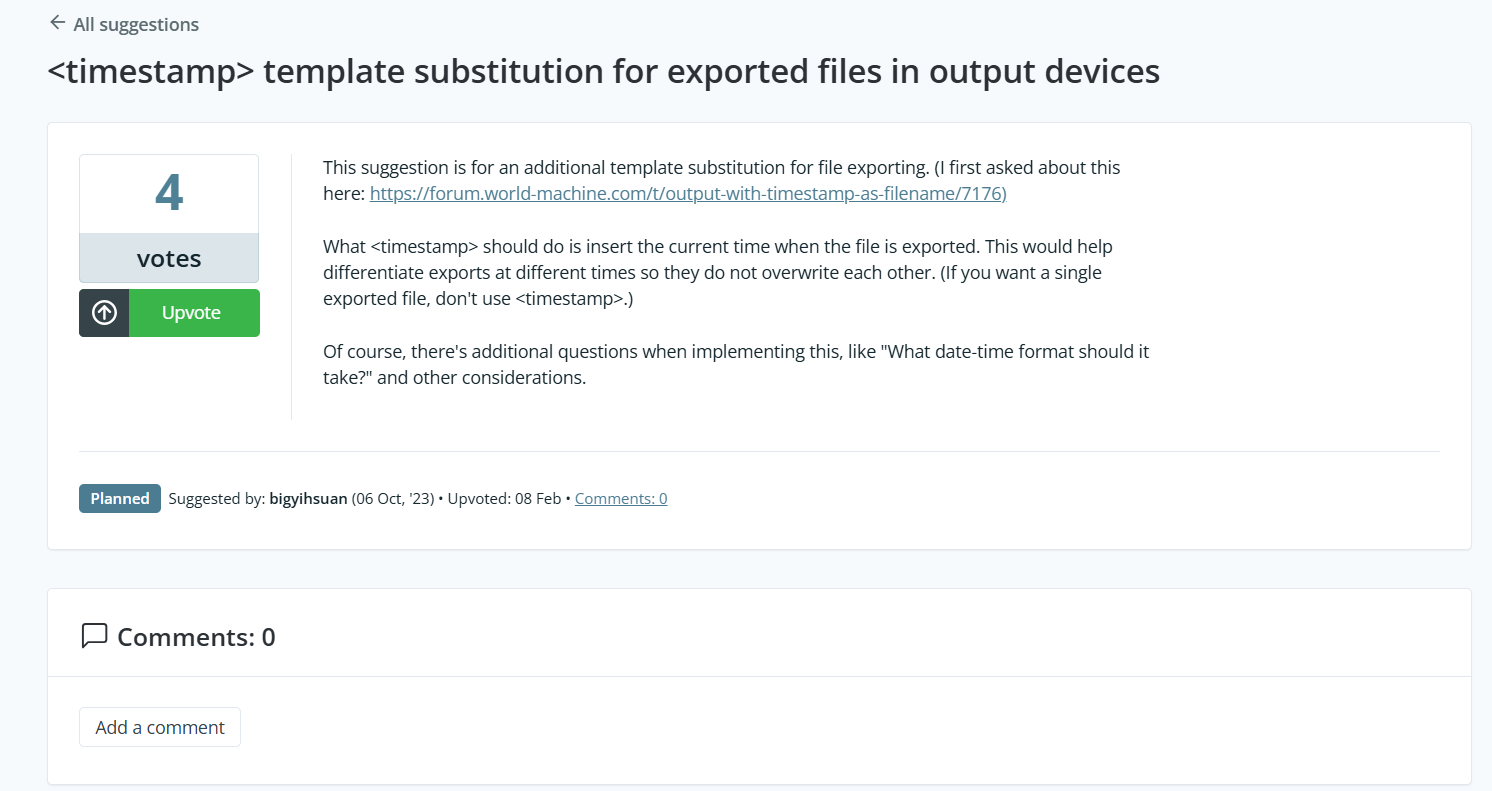Click the Upvoted: 08 Feb text

tap(504, 498)
